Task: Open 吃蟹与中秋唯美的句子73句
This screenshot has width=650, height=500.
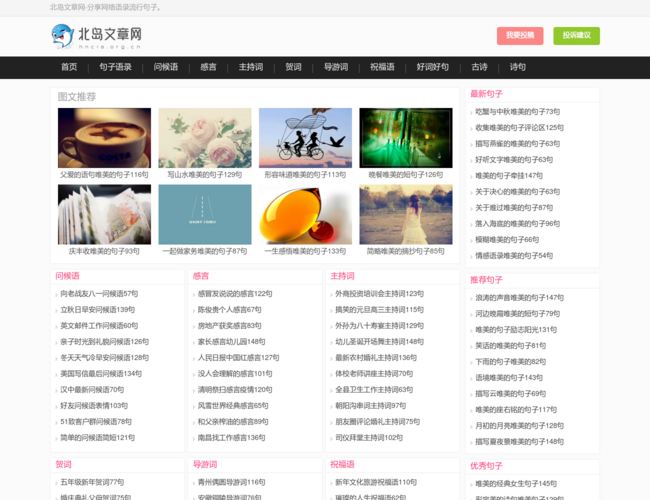Action: (517, 112)
